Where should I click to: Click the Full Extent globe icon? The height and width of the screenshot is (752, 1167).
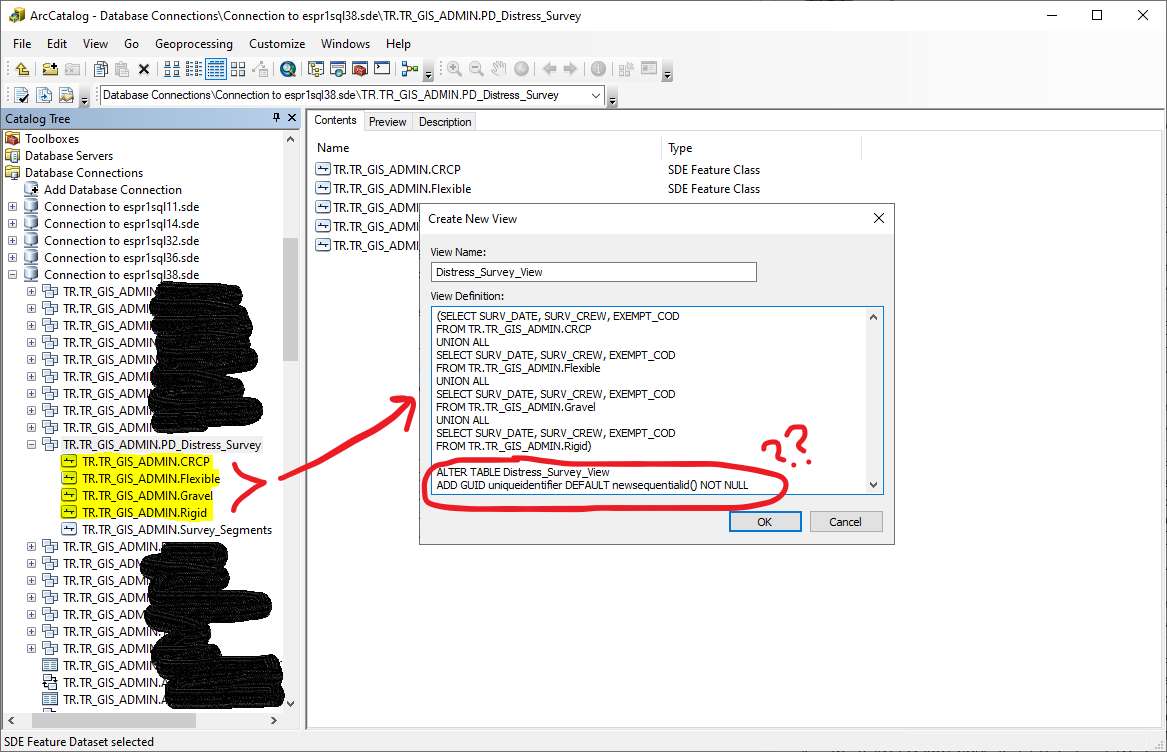click(521, 69)
